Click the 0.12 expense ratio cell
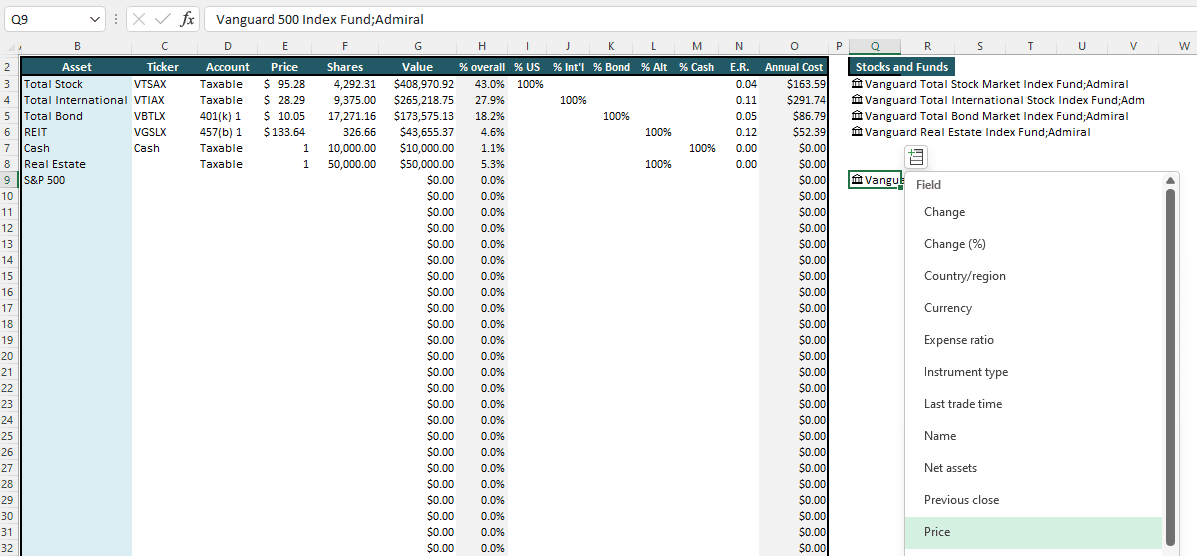Screen dimensions: 1197x556 [739, 132]
